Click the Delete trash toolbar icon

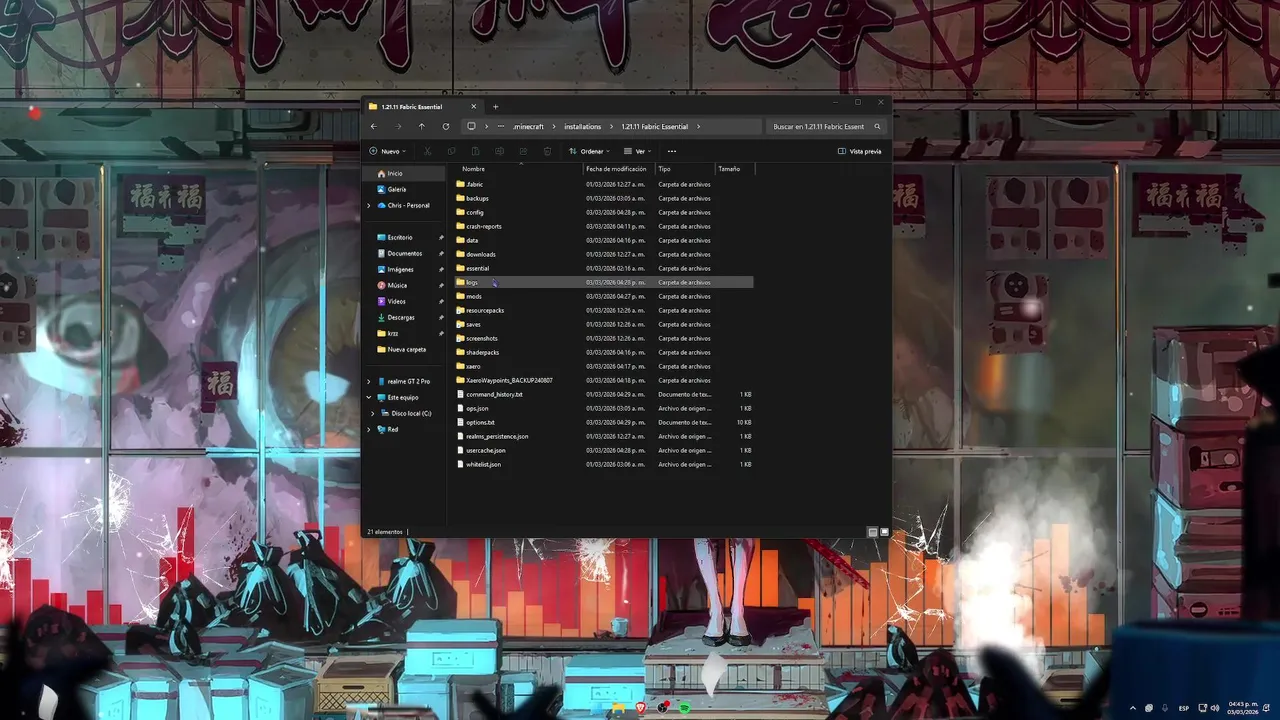pos(547,151)
